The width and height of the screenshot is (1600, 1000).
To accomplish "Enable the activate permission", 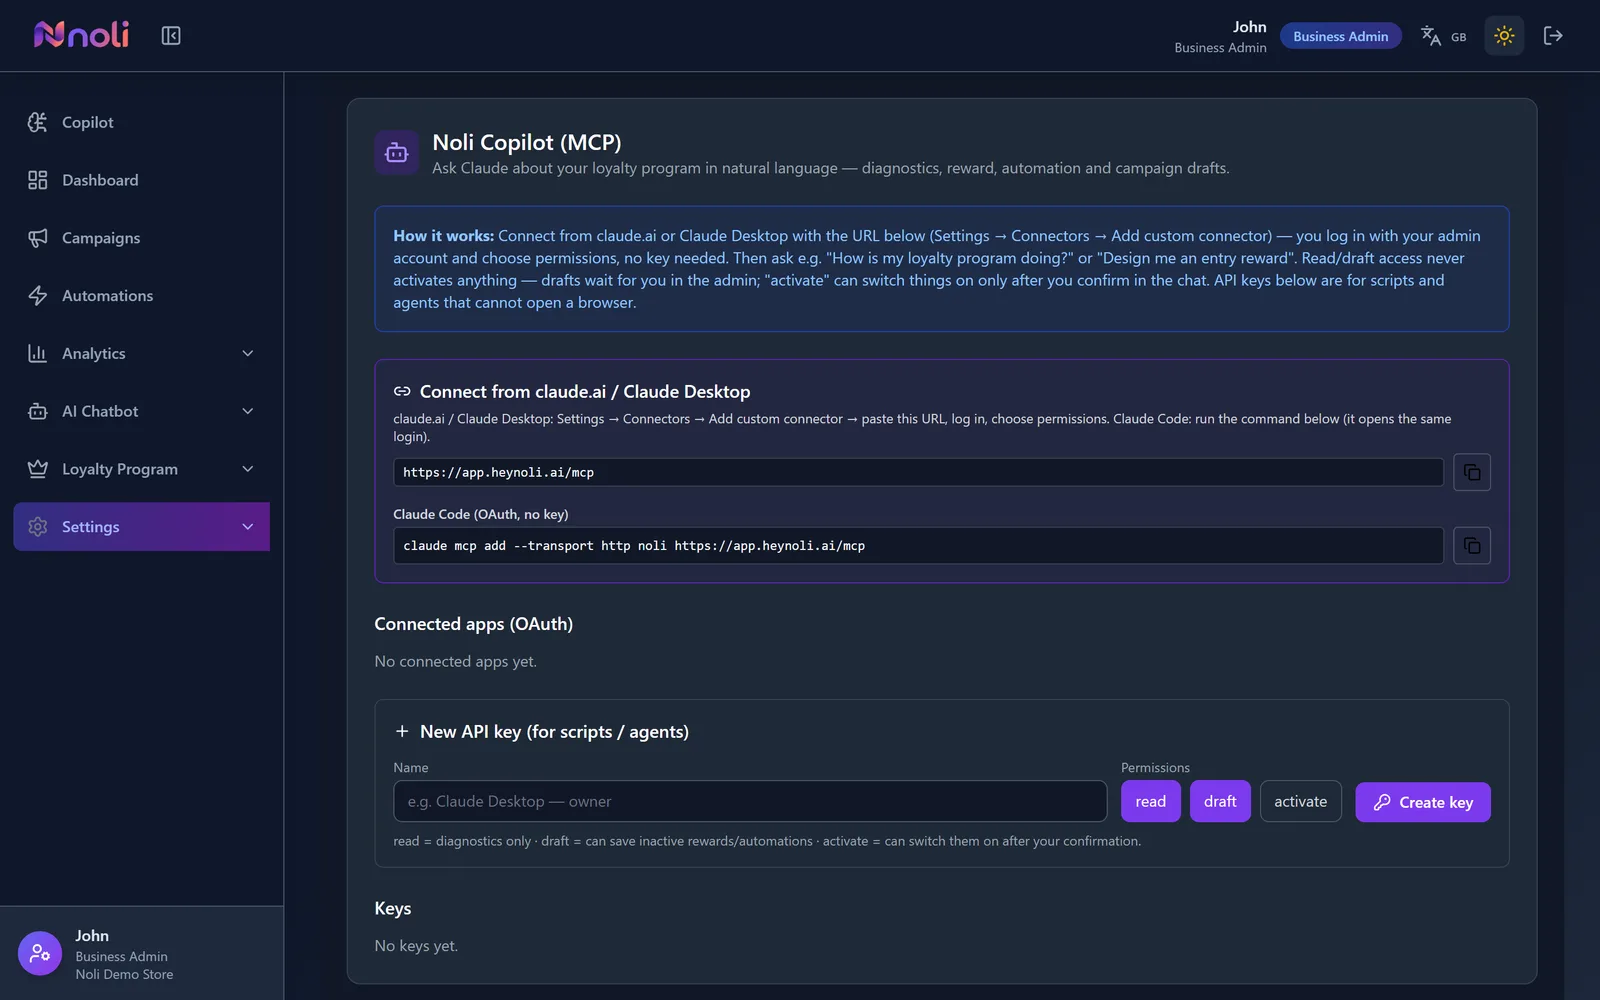I will pyautogui.click(x=1301, y=802).
